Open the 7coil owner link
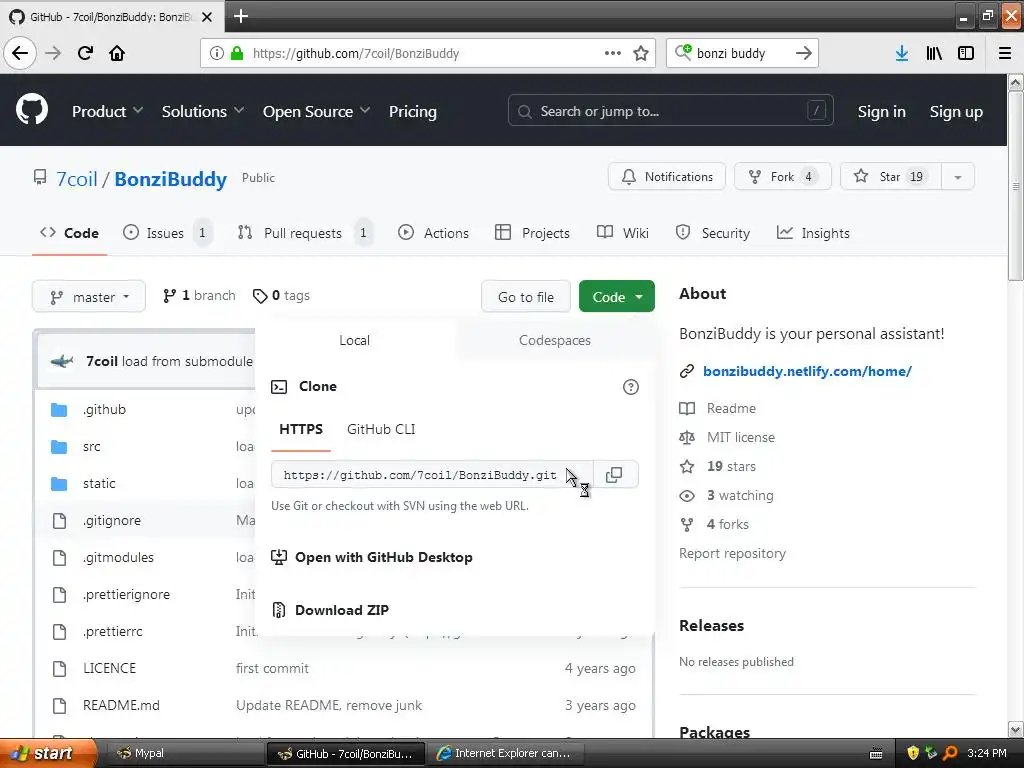Screen dimensions: 1024x768 point(76,179)
